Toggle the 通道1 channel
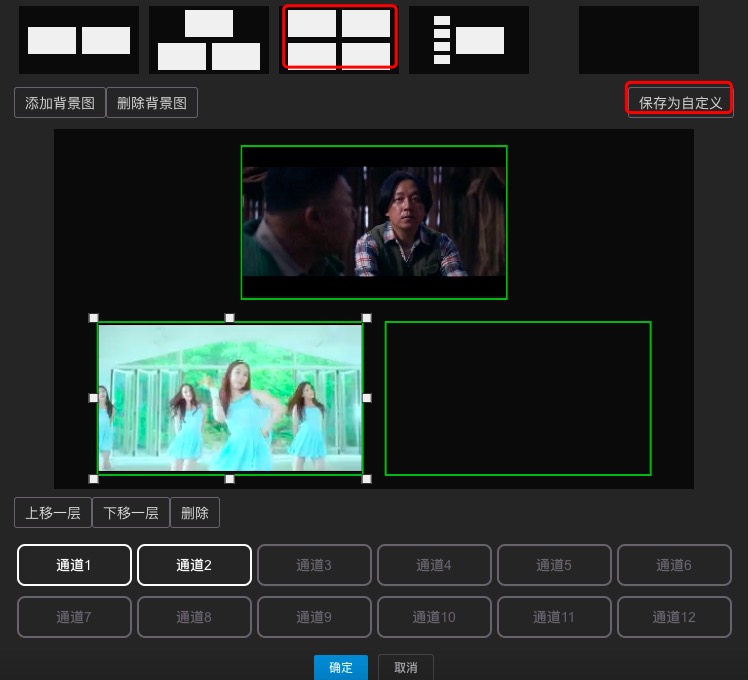748x680 pixels. point(74,565)
